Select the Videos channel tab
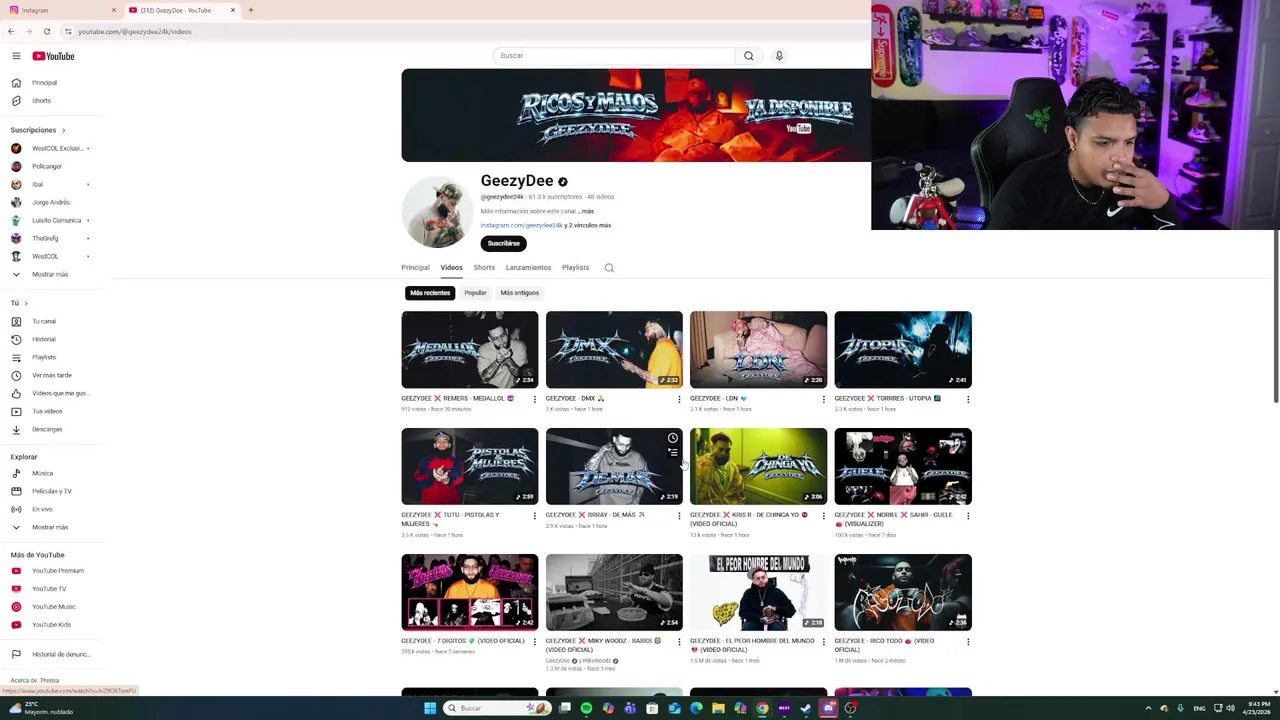 (x=451, y=268)
